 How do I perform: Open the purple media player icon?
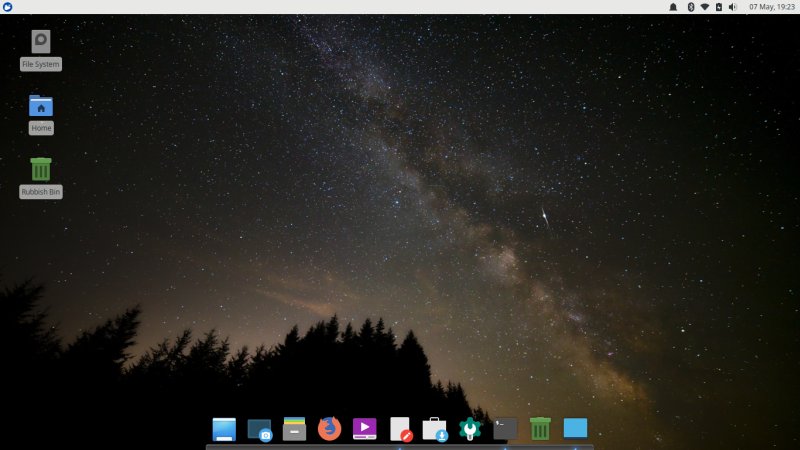coord(364,429)
